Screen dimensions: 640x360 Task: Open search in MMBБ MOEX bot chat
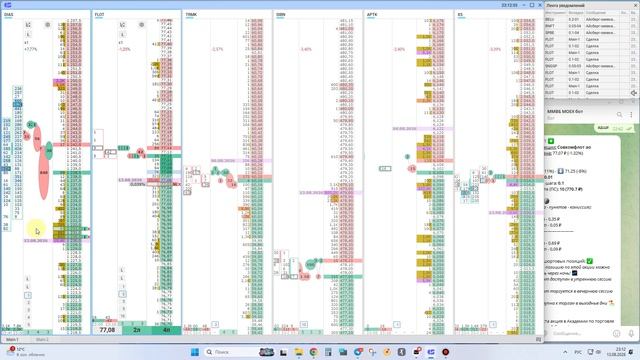pos(620,115)
